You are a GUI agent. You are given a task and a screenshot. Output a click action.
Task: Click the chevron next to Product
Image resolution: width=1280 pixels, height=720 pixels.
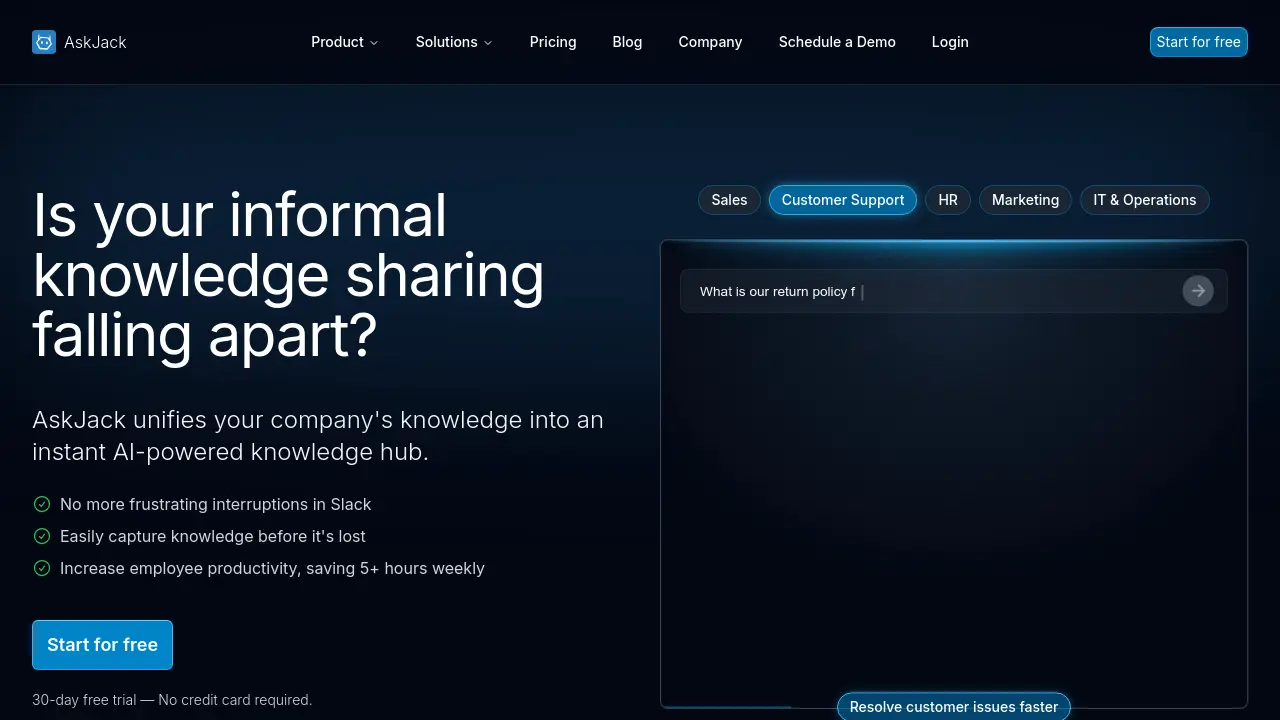pyautogui.click(x=374, y=43)
